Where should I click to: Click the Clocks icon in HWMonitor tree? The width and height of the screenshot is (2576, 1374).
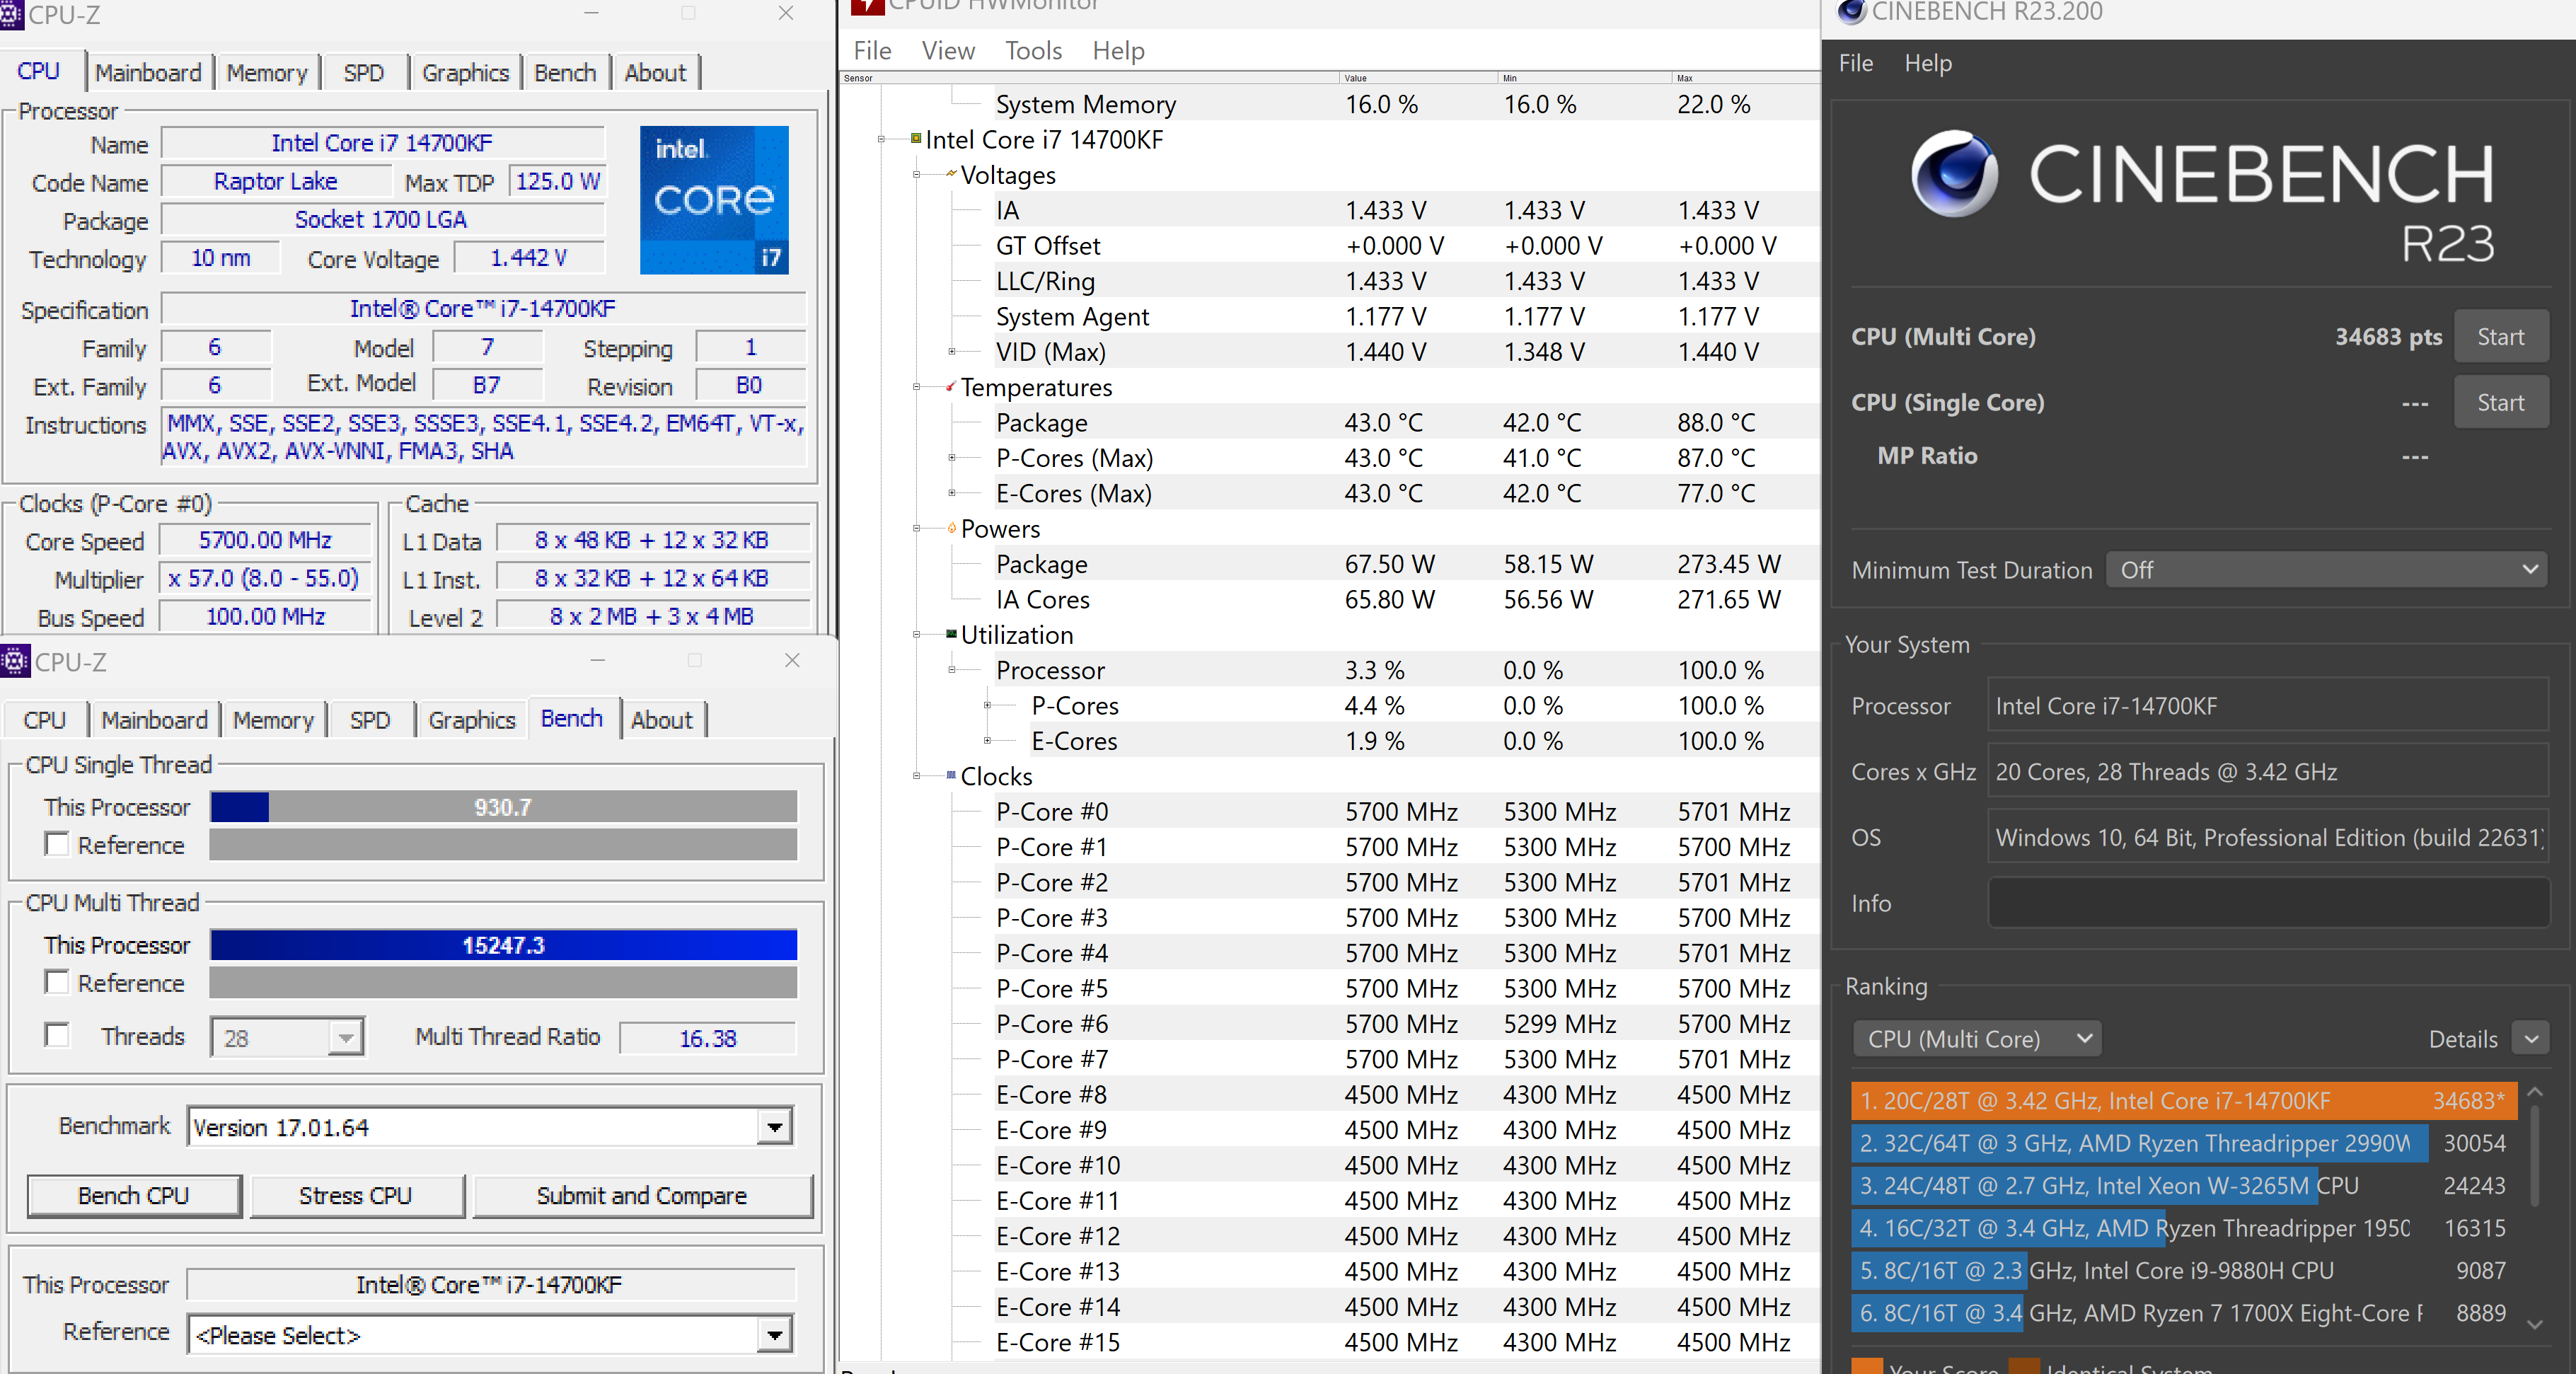[951, 775]
